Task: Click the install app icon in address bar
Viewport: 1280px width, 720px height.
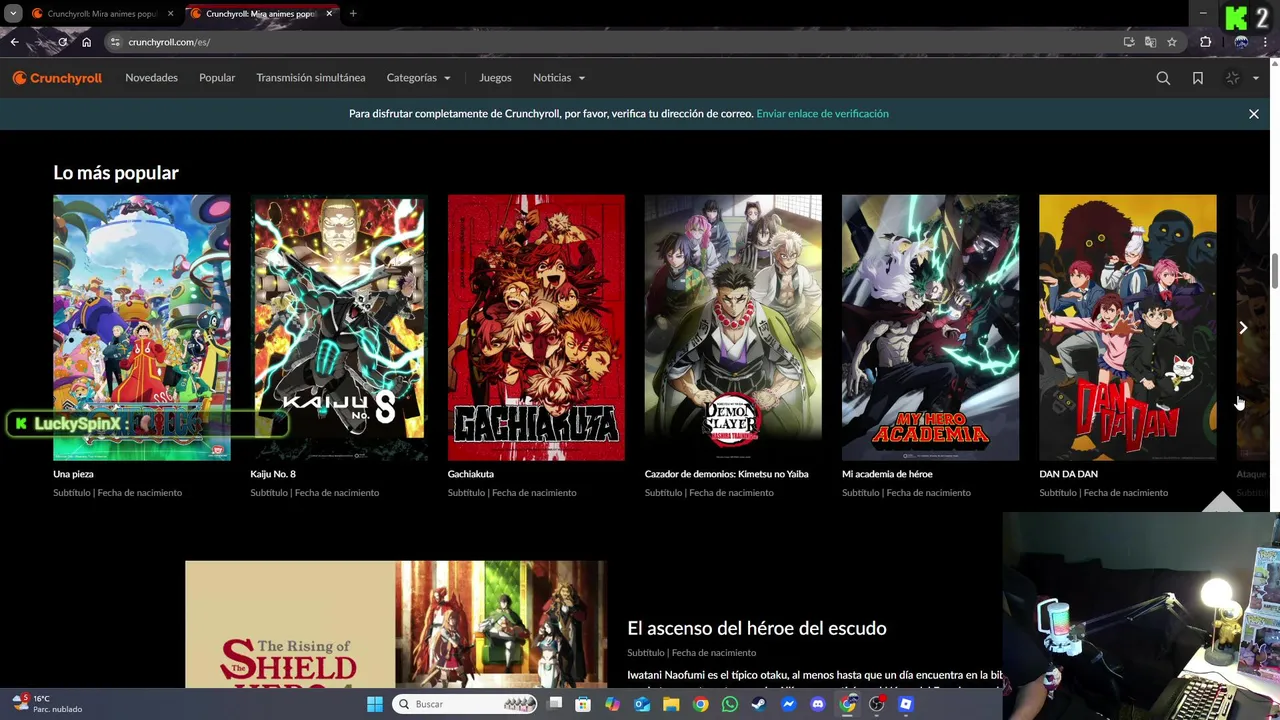Action: (x=1129, y=42)
